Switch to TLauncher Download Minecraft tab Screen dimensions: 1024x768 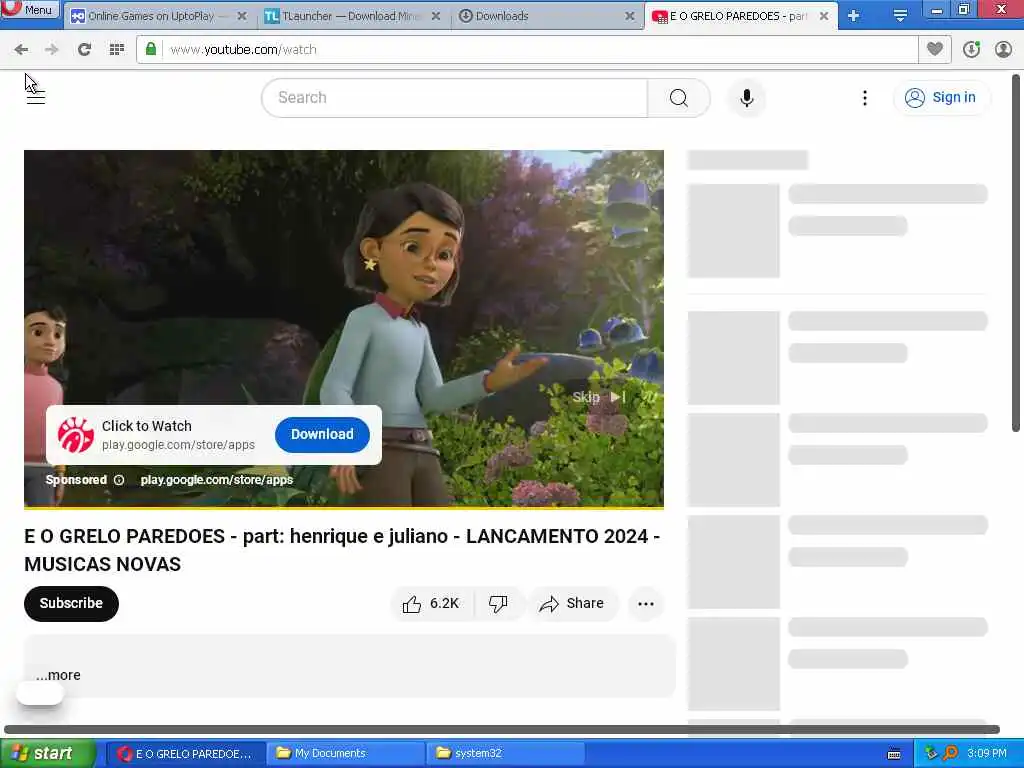pyautogui.click(x=351, y=16)
